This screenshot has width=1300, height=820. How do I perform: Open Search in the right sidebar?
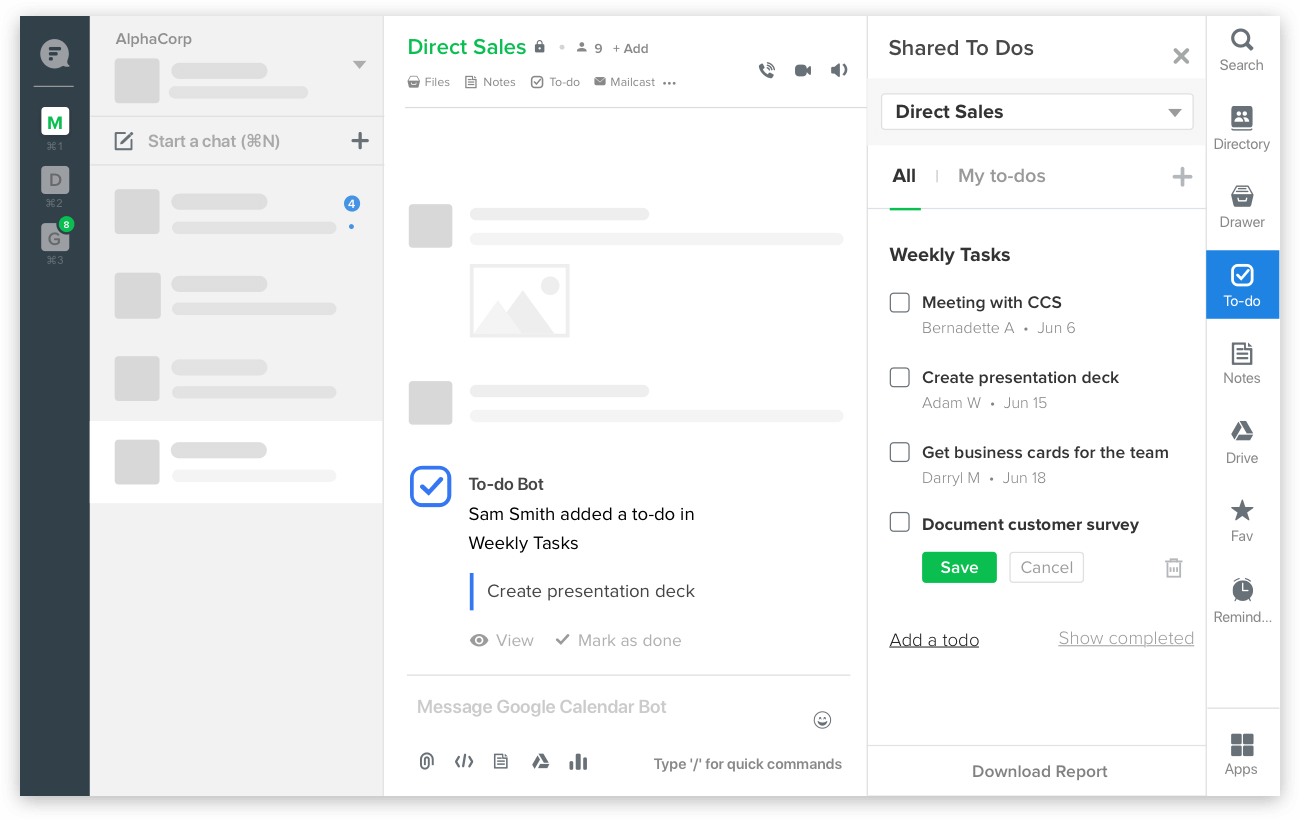(1241, 50)
